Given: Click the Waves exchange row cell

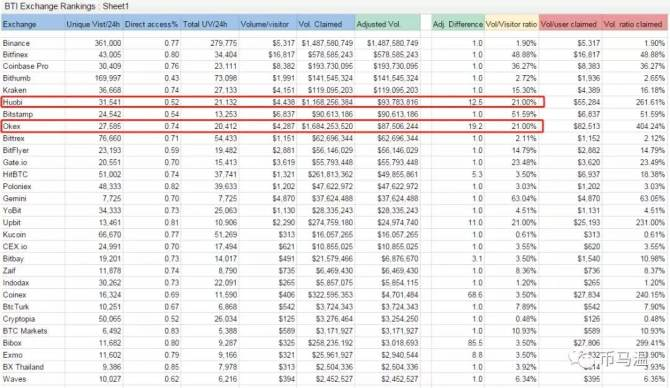Looking at the screenshot, I should pos(14,379).
